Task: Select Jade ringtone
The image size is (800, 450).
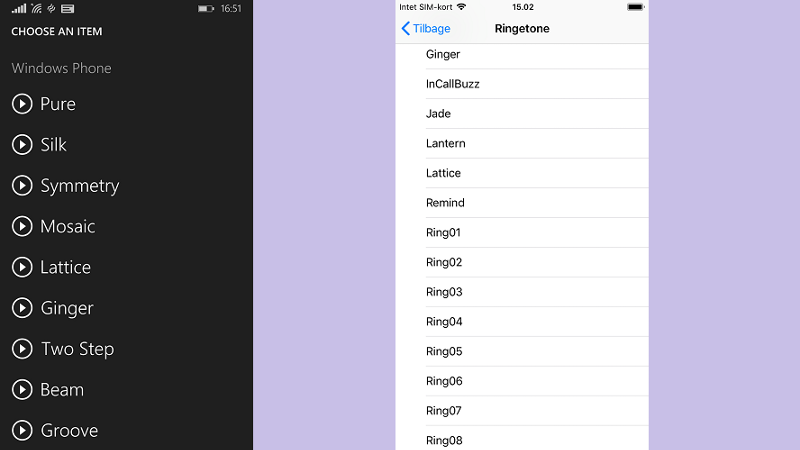Action: 522,113
